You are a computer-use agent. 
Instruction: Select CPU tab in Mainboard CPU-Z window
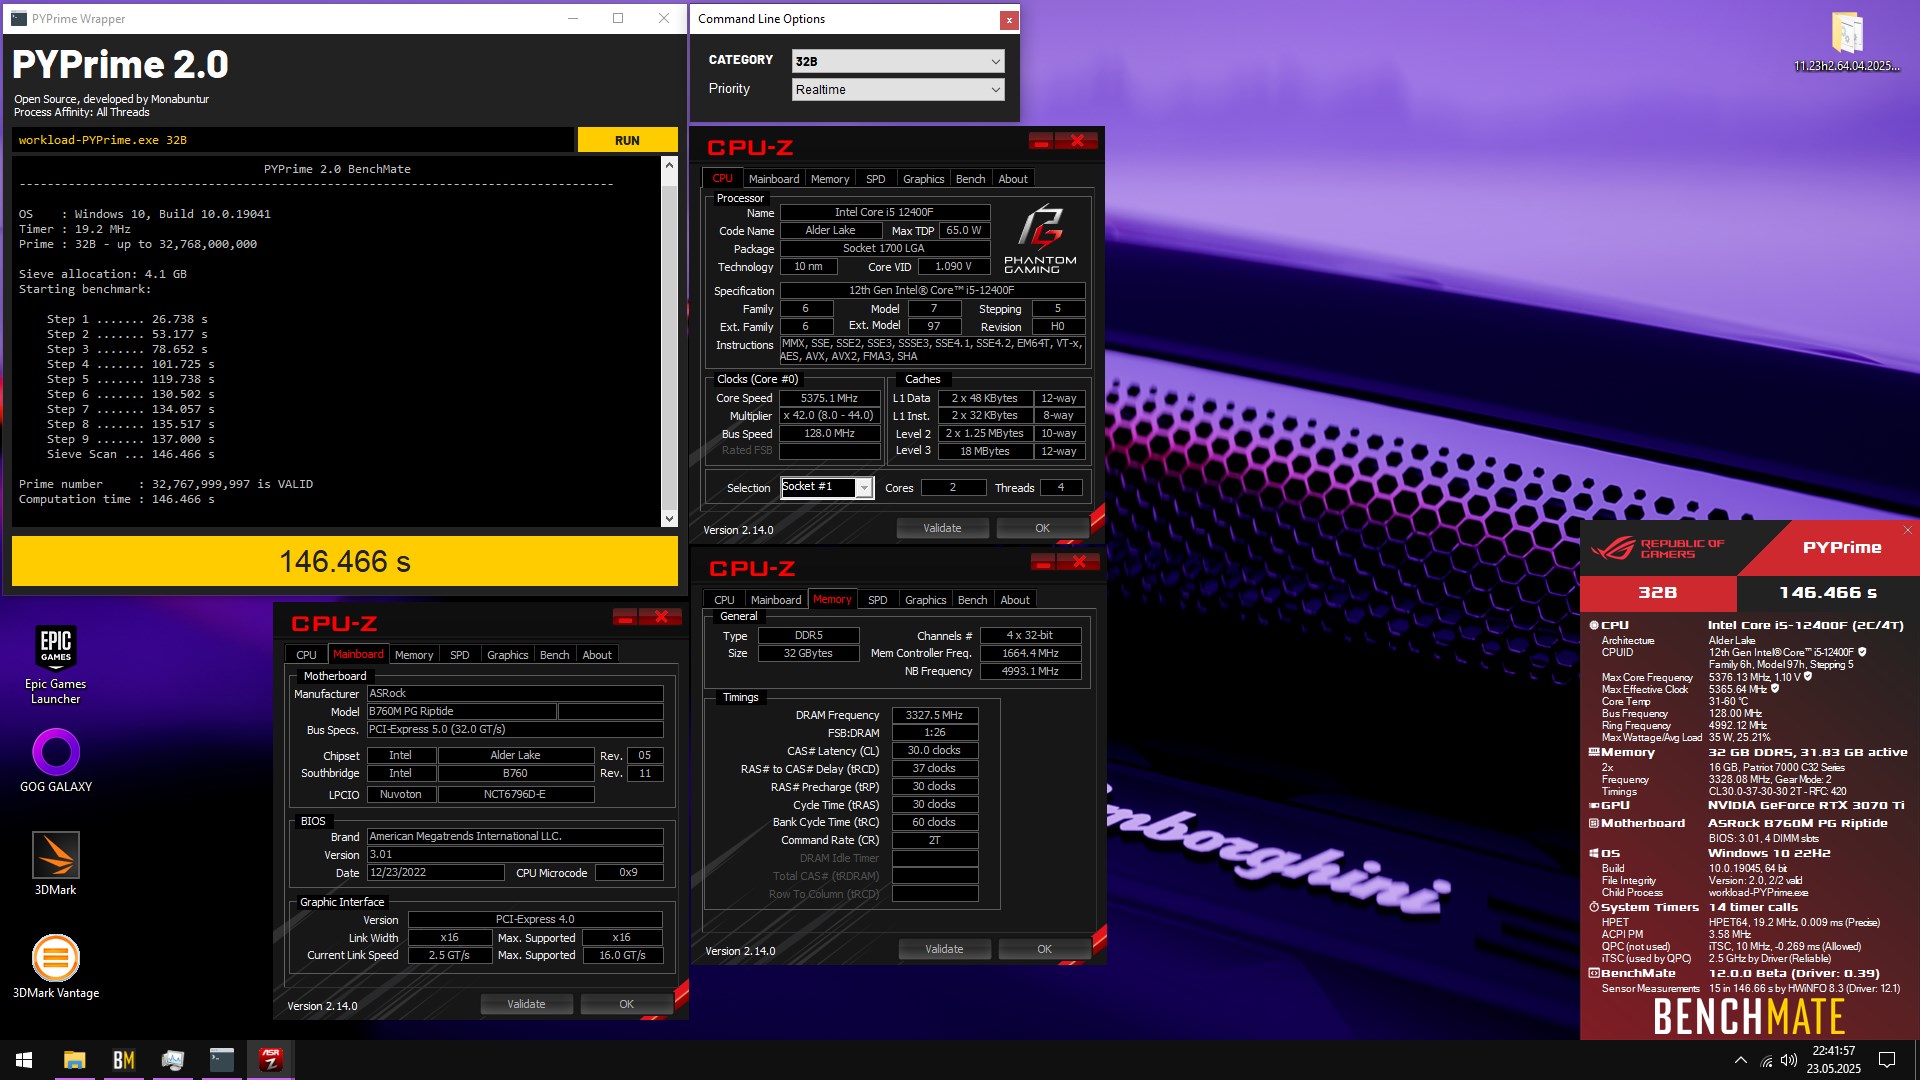pyautogui.click(x=306, y=655)
